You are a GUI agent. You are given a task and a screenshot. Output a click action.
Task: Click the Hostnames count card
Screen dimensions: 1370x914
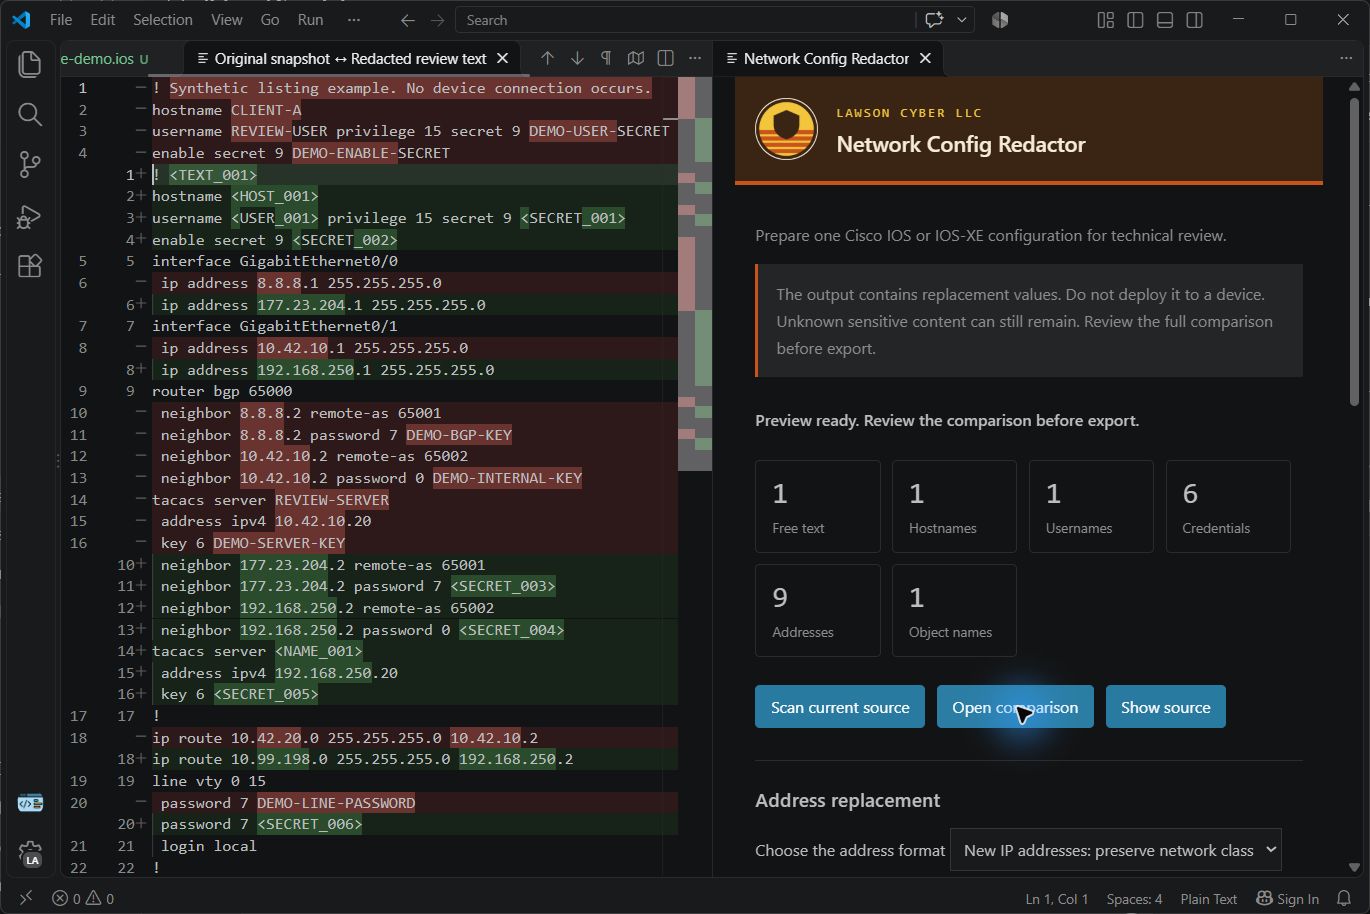click(954, 507)
